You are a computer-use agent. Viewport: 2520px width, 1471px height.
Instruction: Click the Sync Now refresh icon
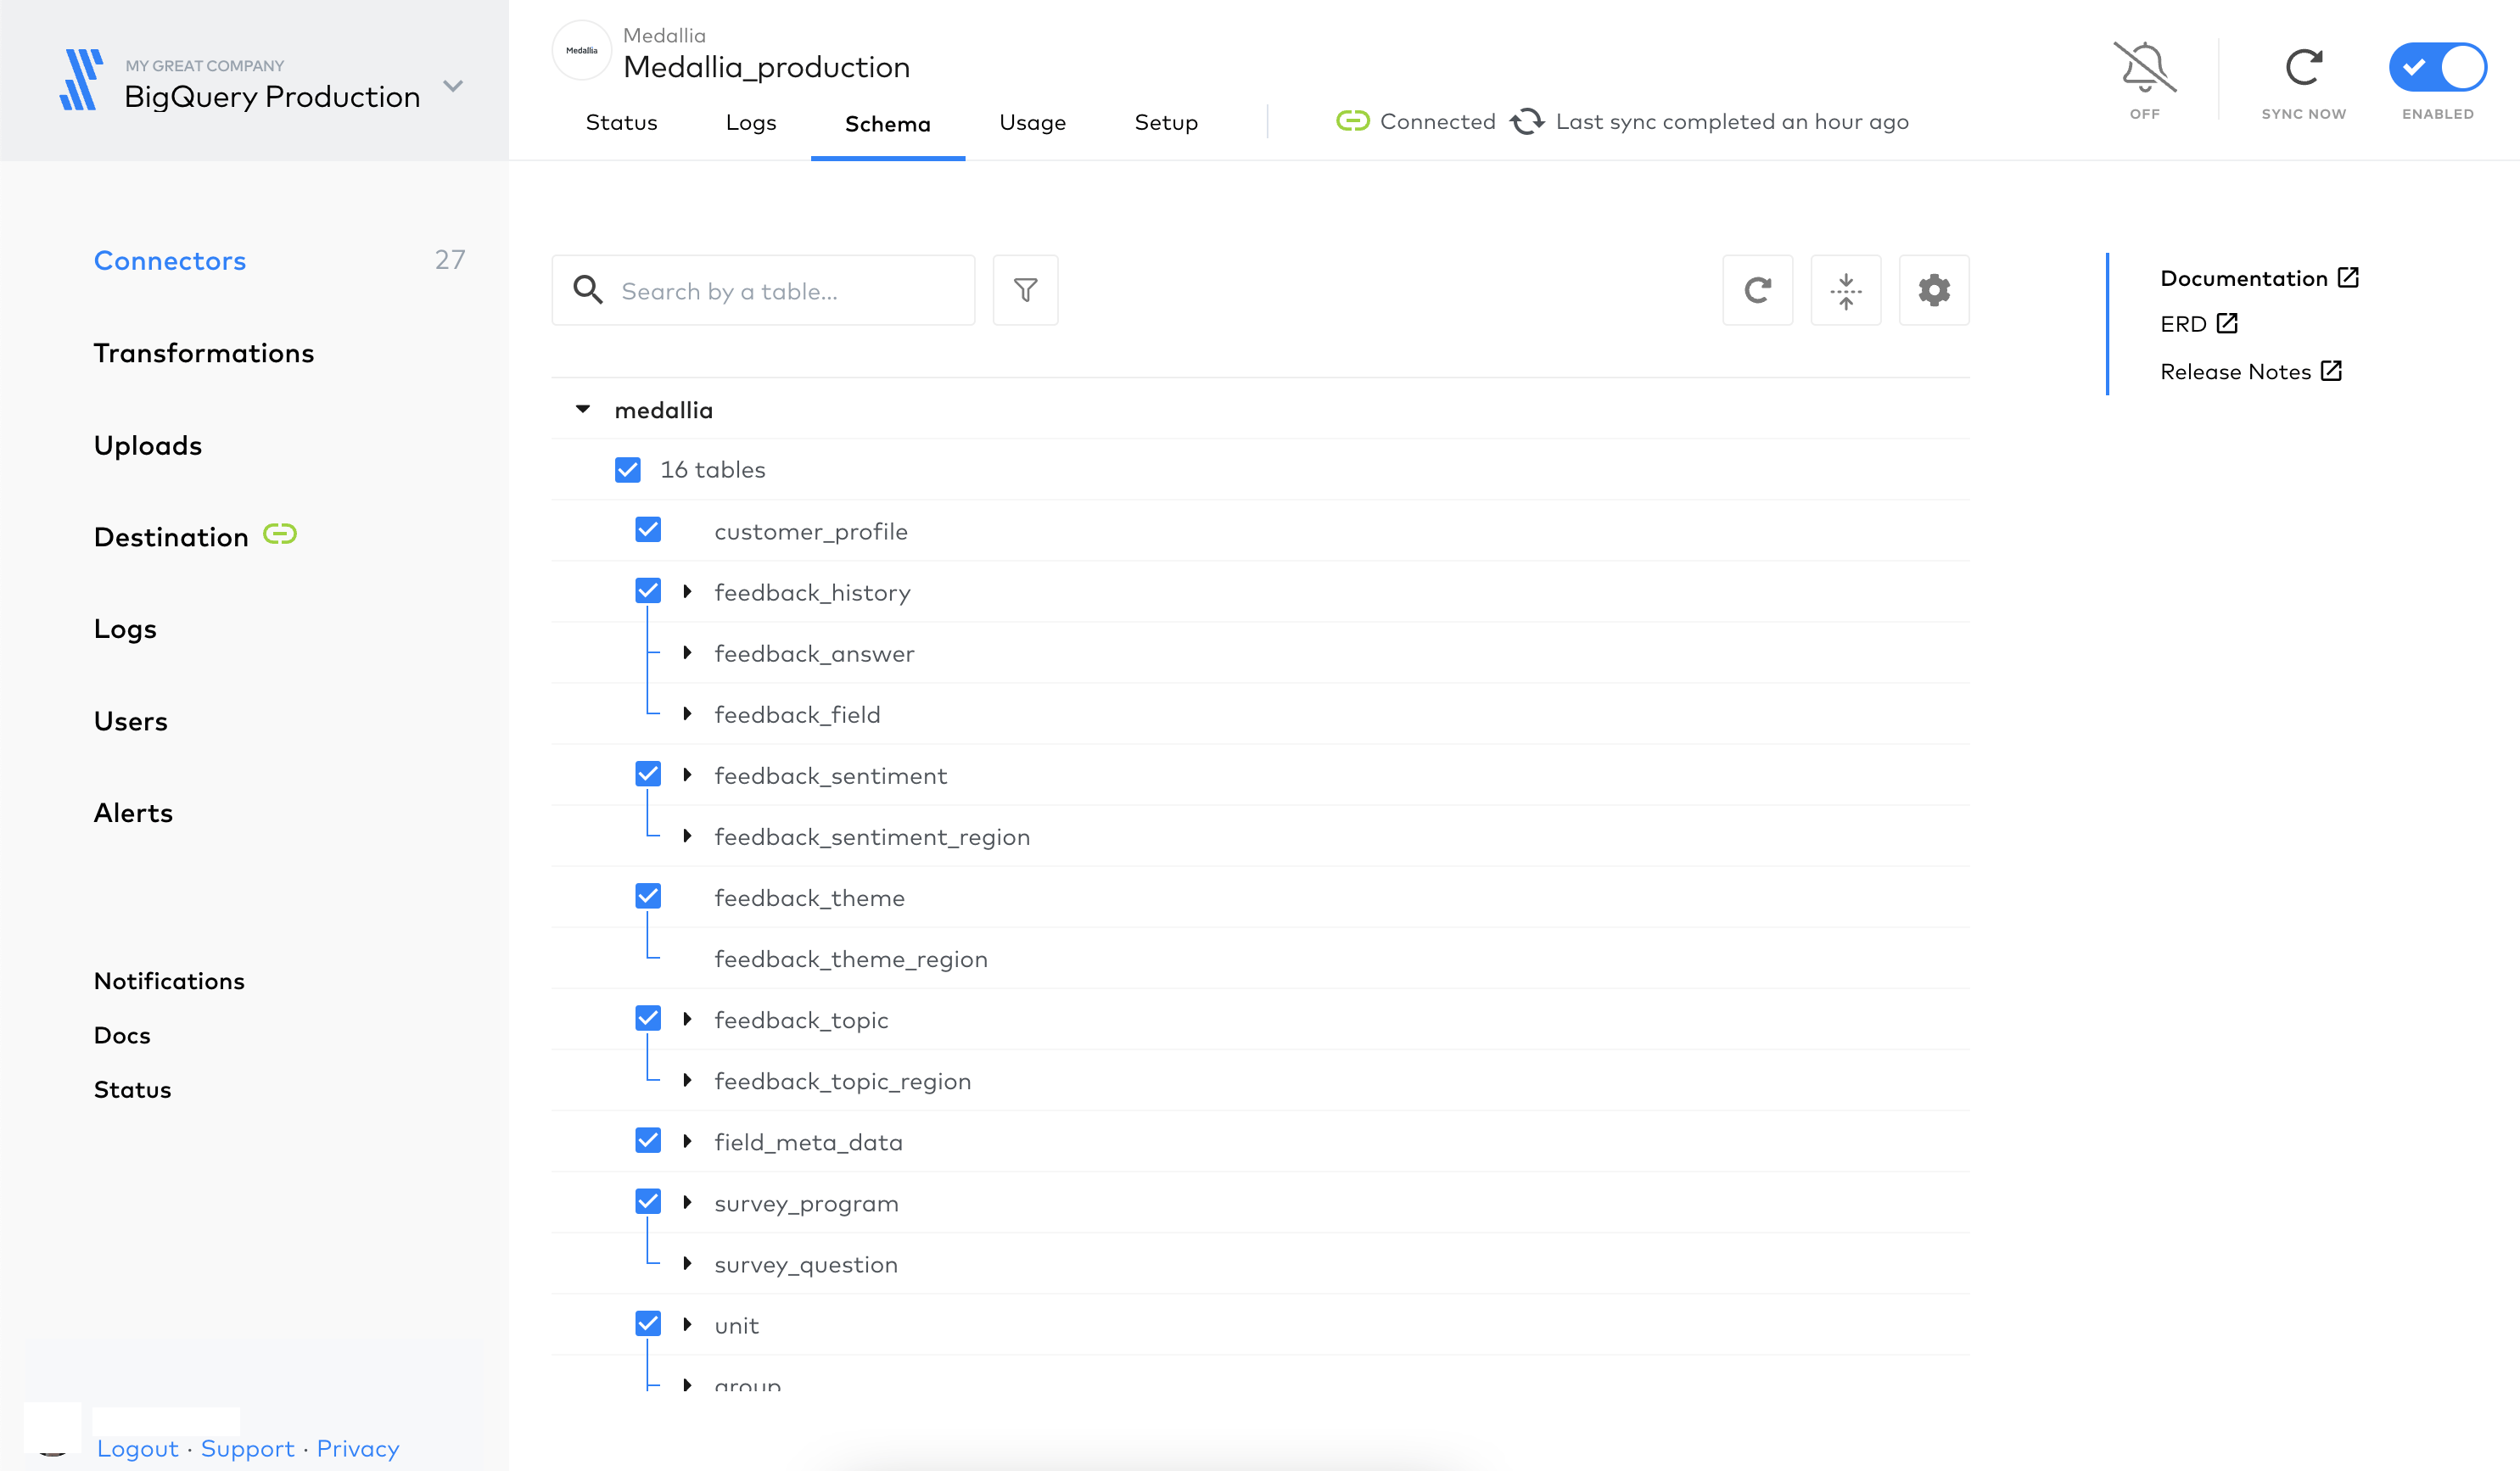tap(2304, 68)
